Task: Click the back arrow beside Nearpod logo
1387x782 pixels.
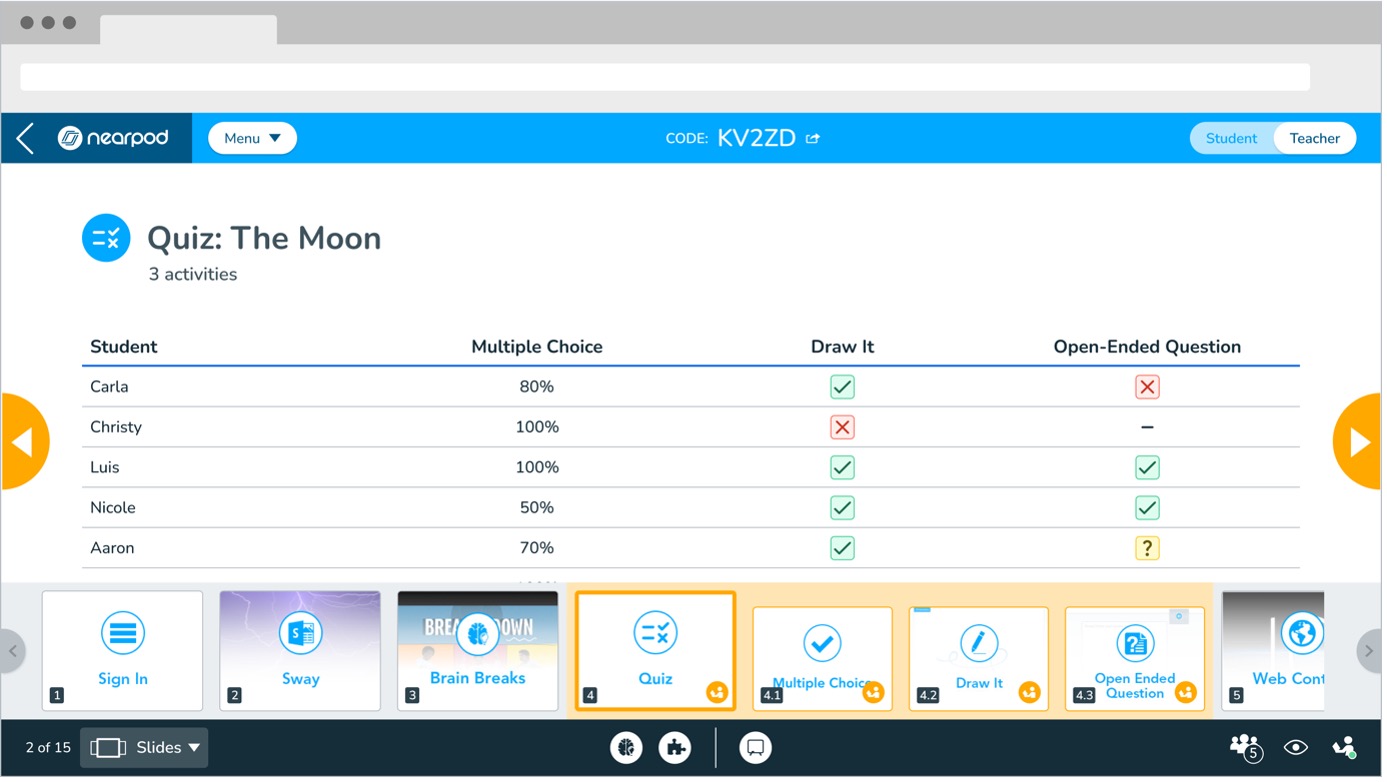Action: pos(26,139)
